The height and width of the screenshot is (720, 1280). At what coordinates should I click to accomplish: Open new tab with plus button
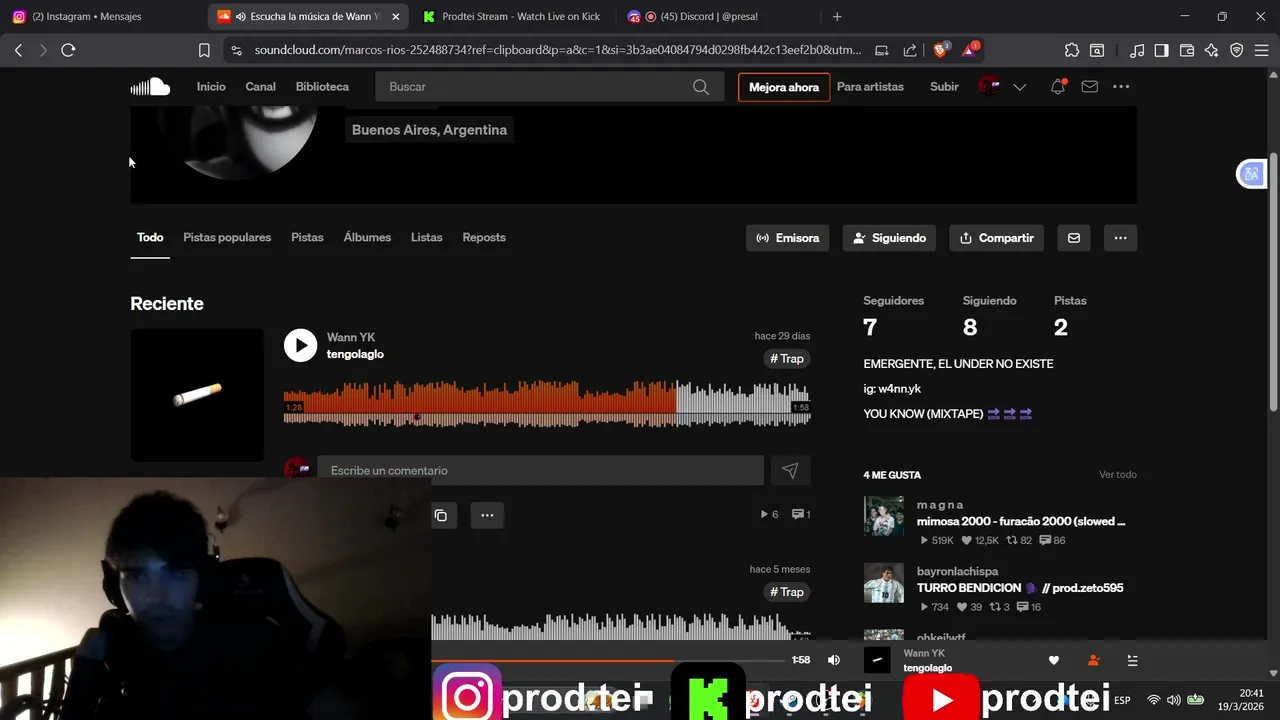[837, 16]
